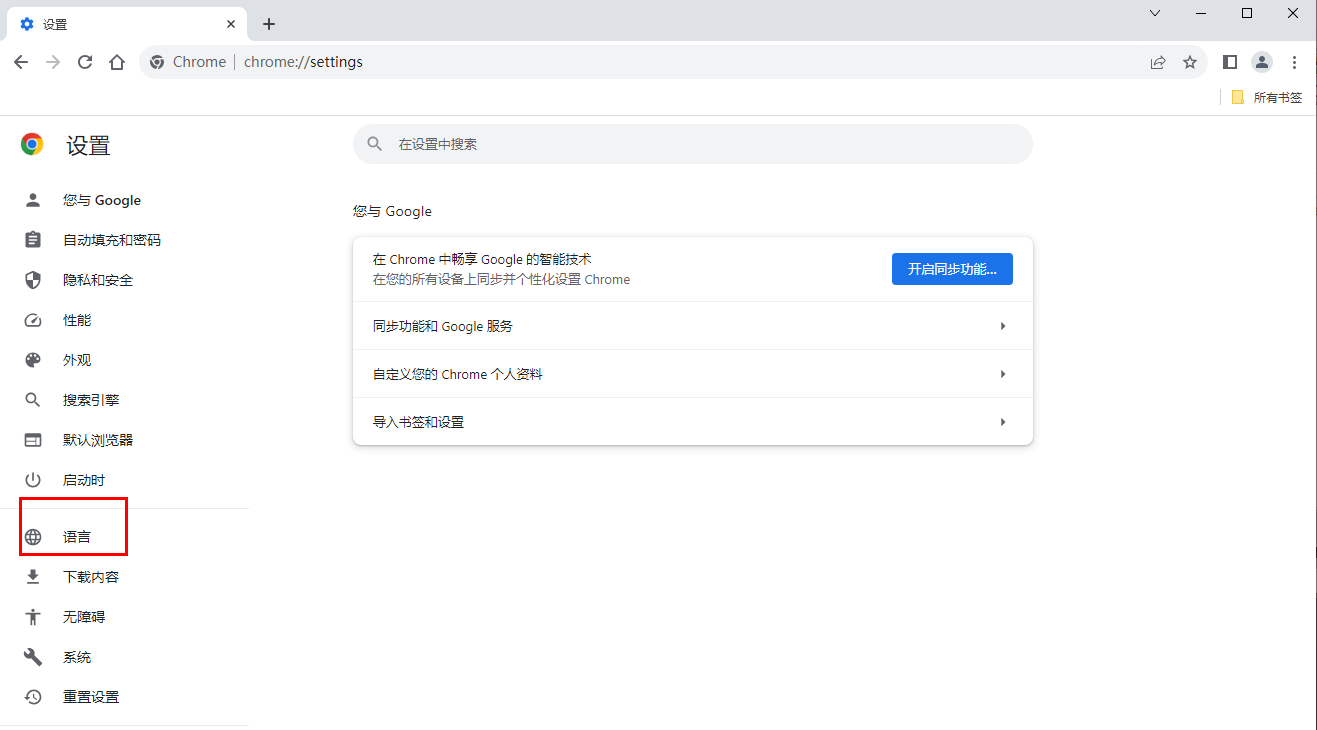1317x730 pixels.
Task: Bookmark this page with star icon
Action: tap(1190, 62)
